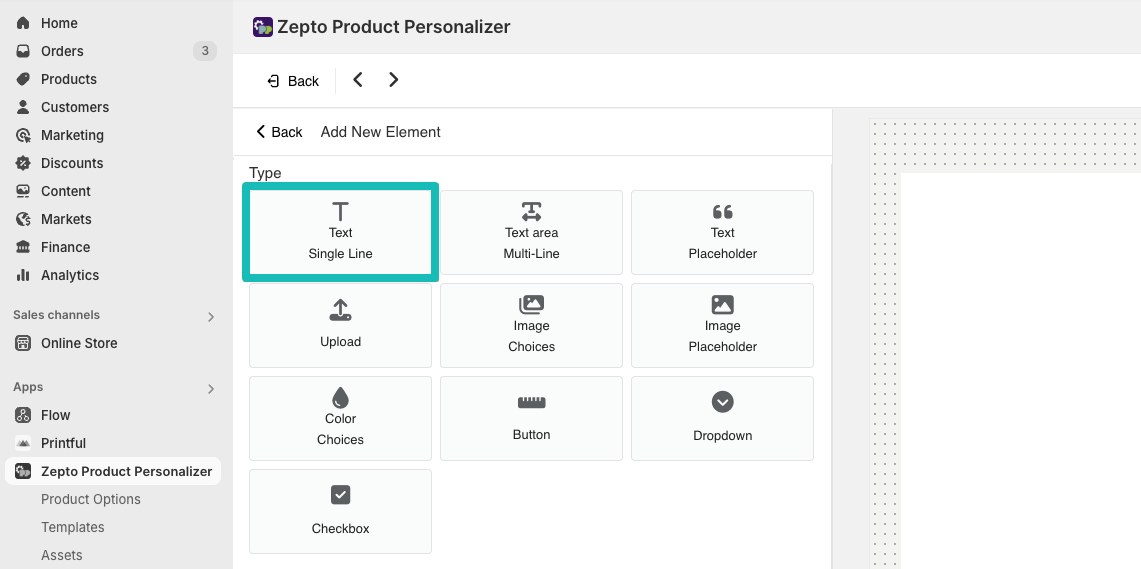Click the Type label above tiles

click(265, 173)
